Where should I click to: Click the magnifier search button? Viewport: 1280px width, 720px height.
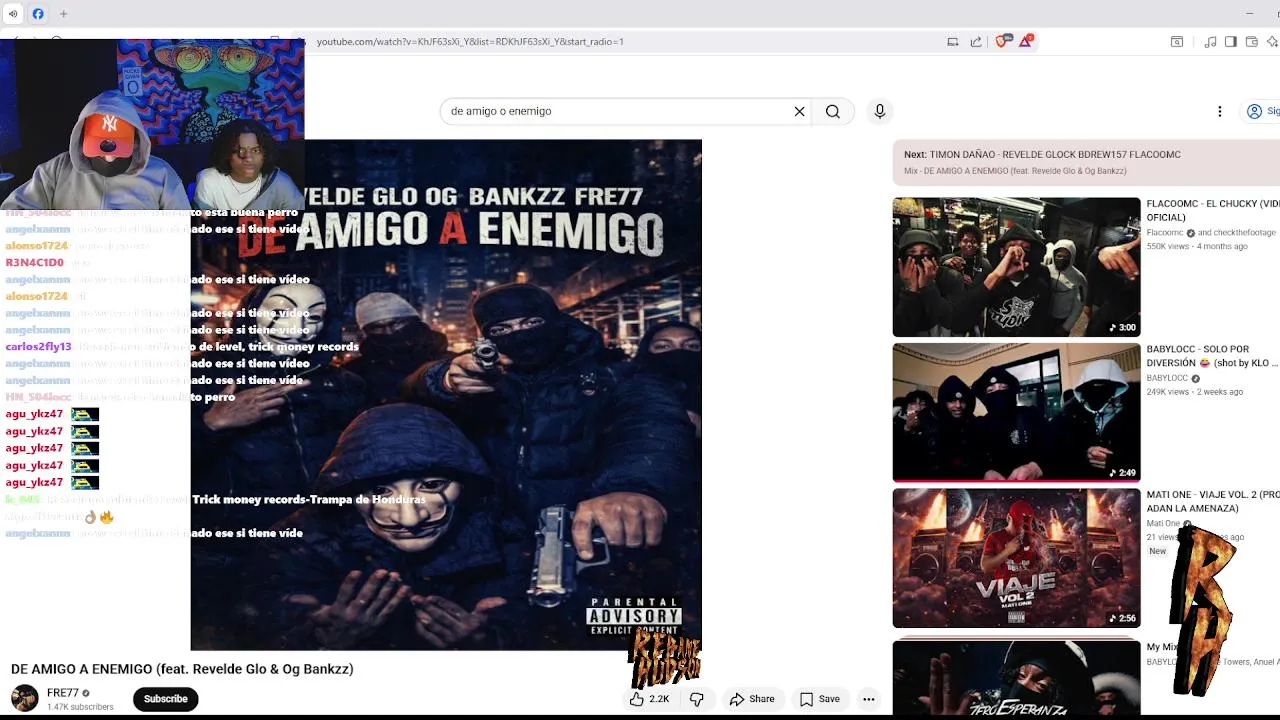(x=833, y=111)
